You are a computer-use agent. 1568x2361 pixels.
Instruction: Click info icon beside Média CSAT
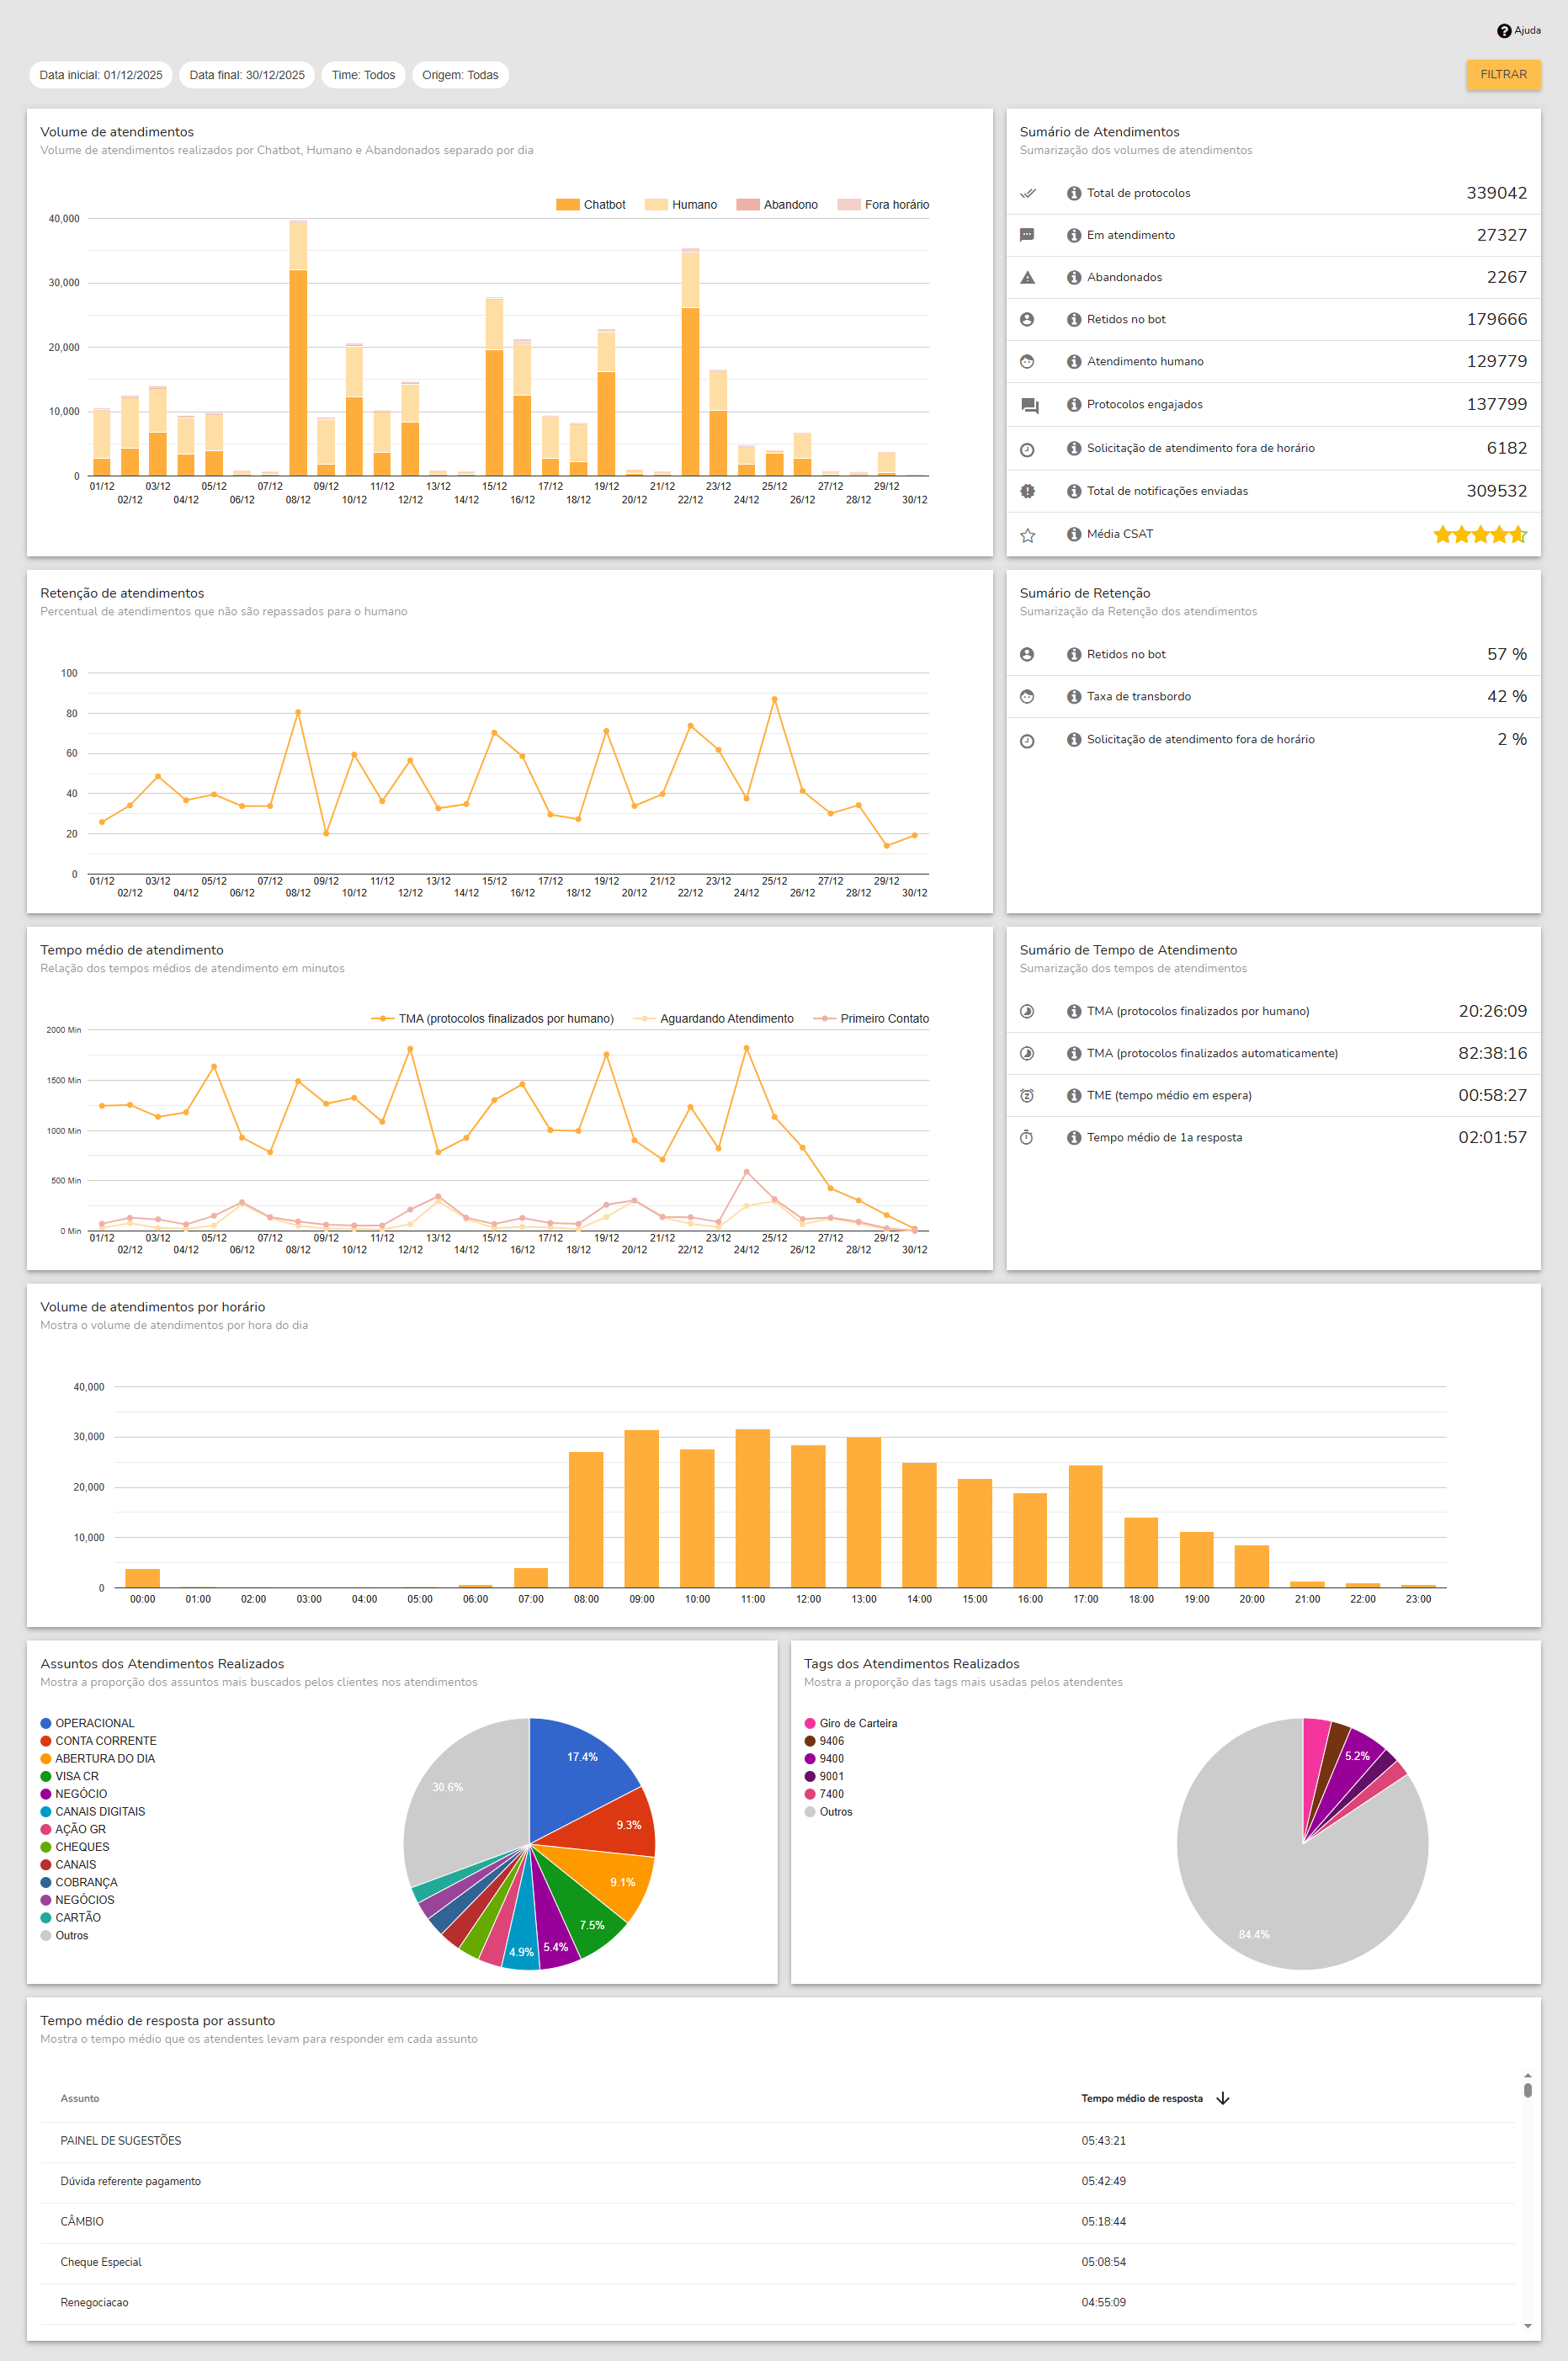pyautogui.click(x=1073, y=534)
